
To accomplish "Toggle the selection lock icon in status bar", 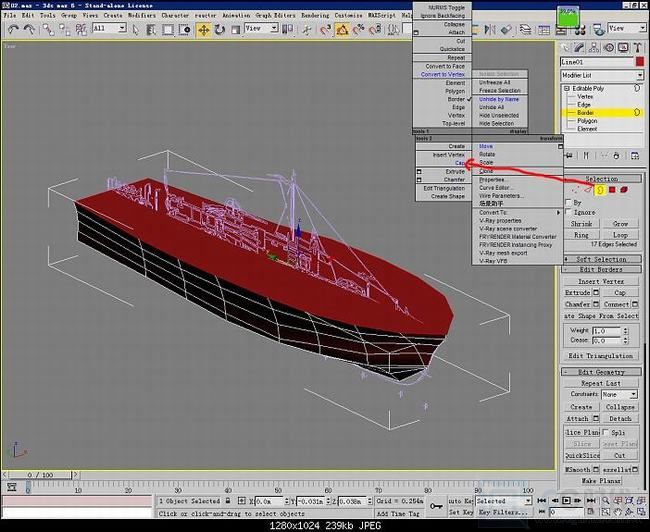I will (x=228, y=501).
